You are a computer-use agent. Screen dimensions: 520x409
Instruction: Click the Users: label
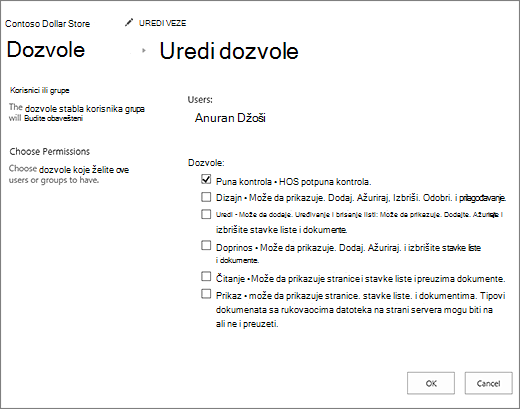pos(200,100)
